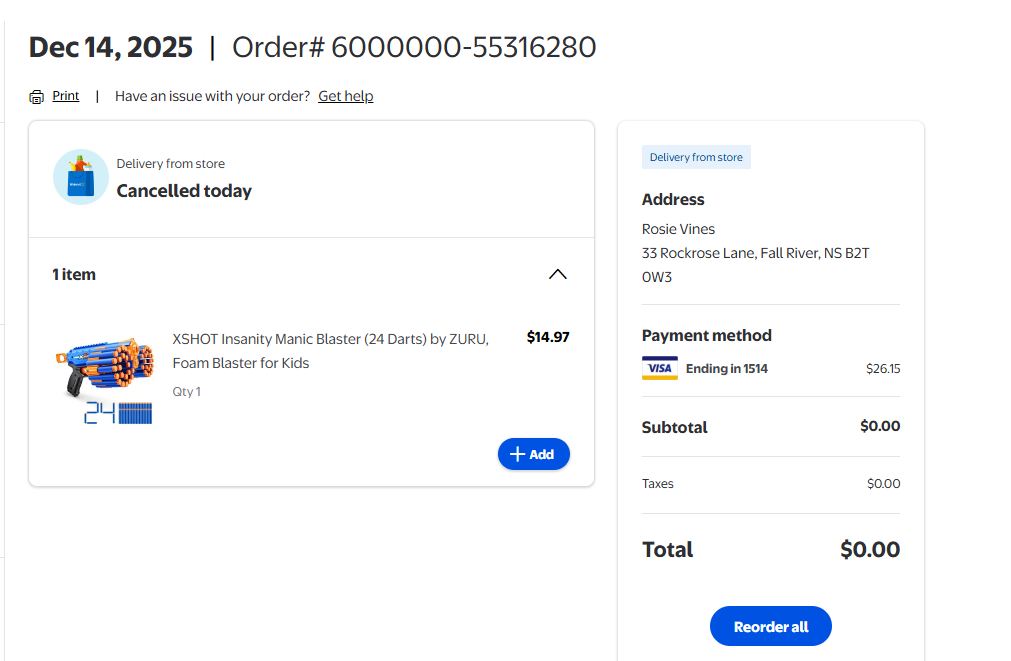Add the XSHOT blaster to cart

click(533, 454)
